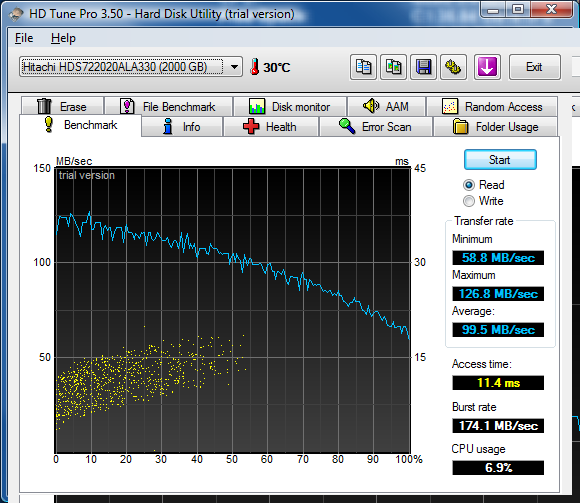Open the File menu
The width and height of the screenshot is (580, 503).
pyautogui.click(x=24, y=38)
